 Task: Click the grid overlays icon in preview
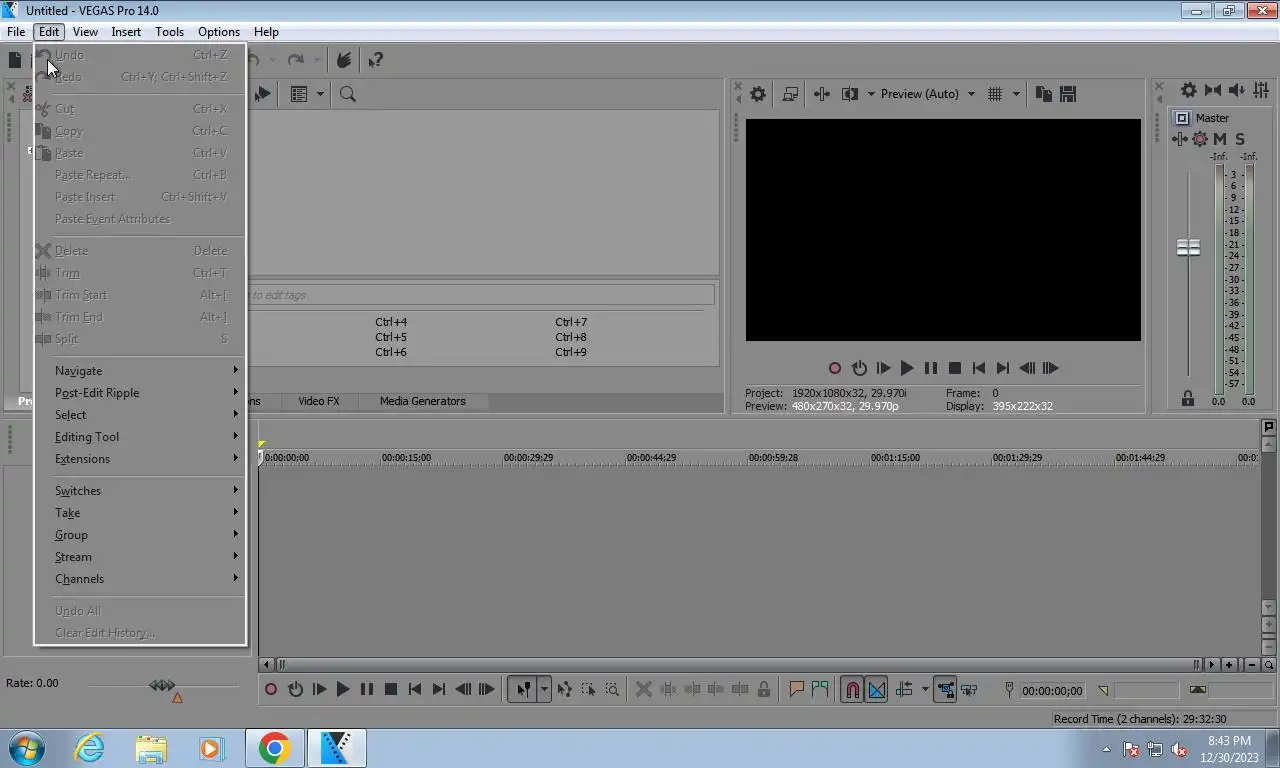(x=995, y=94)
